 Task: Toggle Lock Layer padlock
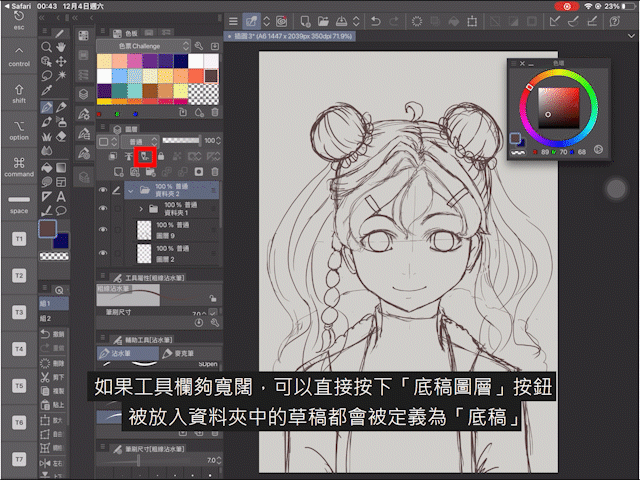coord(161,156)
